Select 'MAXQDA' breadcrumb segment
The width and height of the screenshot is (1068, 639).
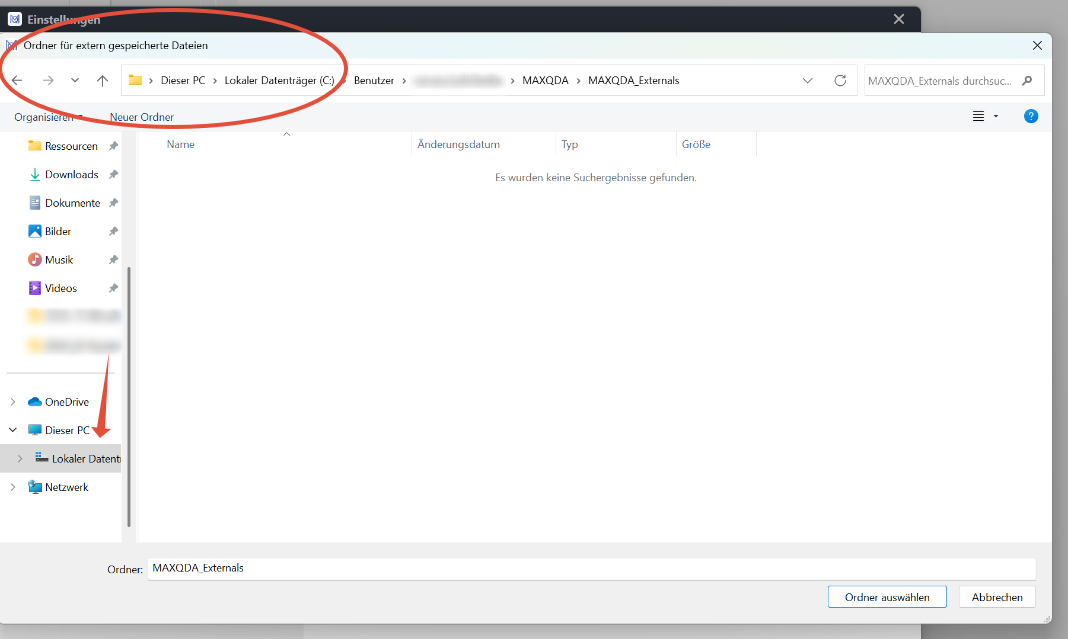[x=545, y=80]
